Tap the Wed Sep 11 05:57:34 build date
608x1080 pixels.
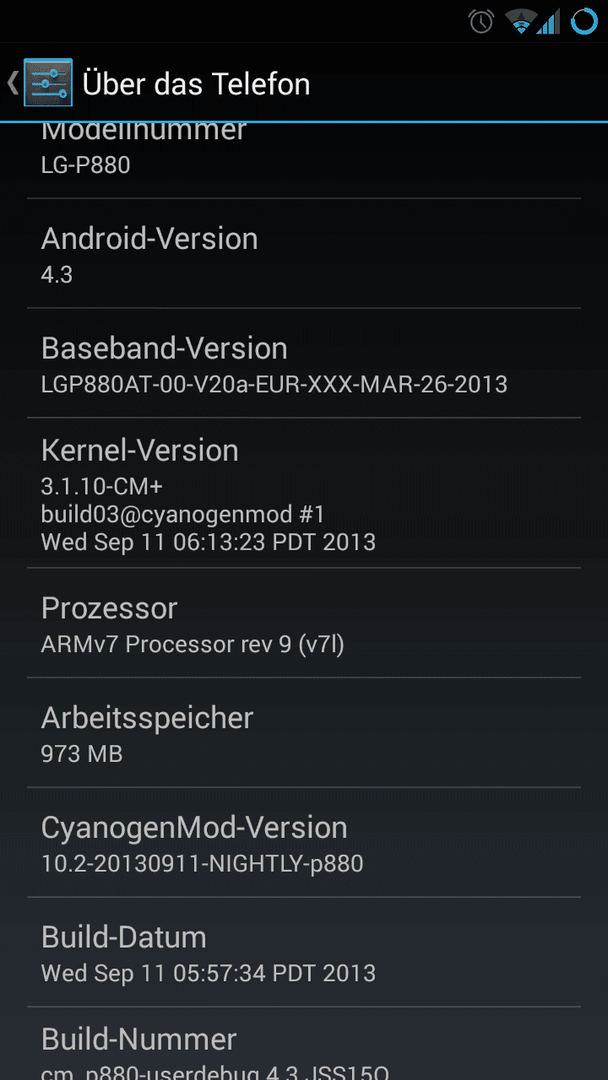pos(209,973)
